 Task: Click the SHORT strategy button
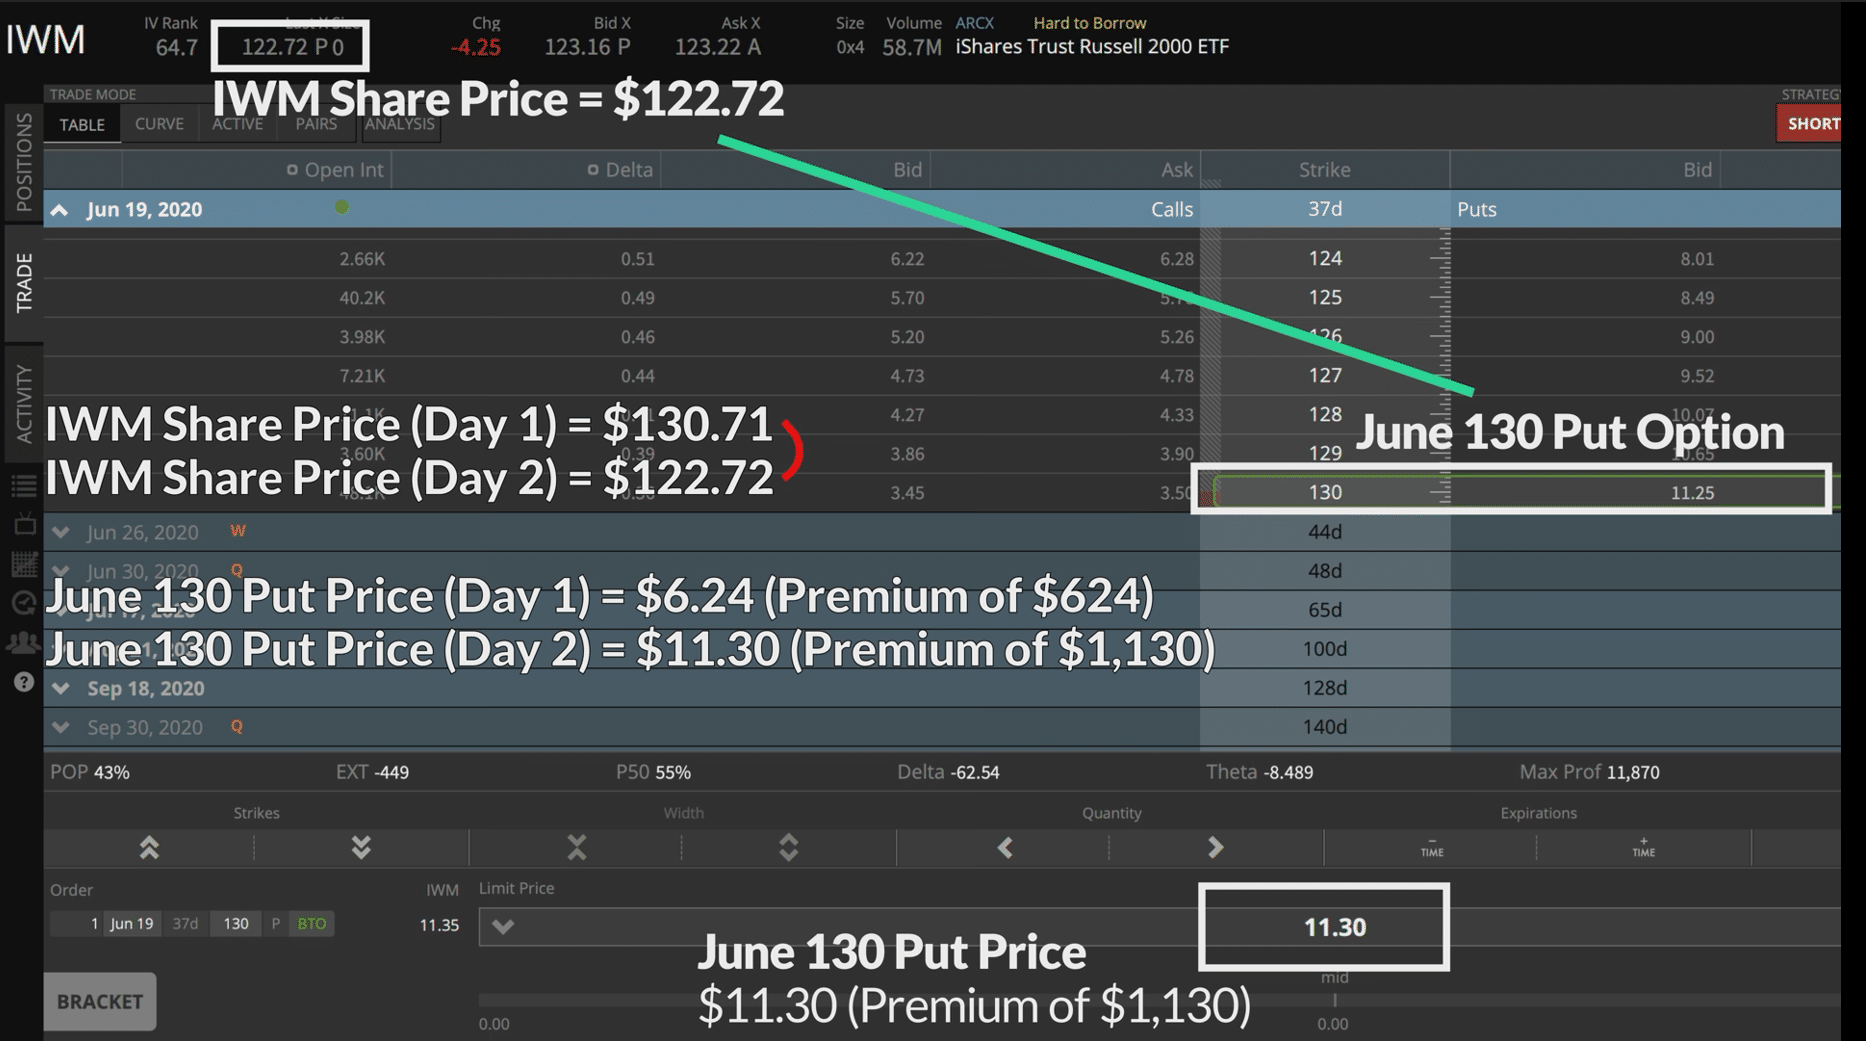pyautogui.click(x=1810, y=124)
